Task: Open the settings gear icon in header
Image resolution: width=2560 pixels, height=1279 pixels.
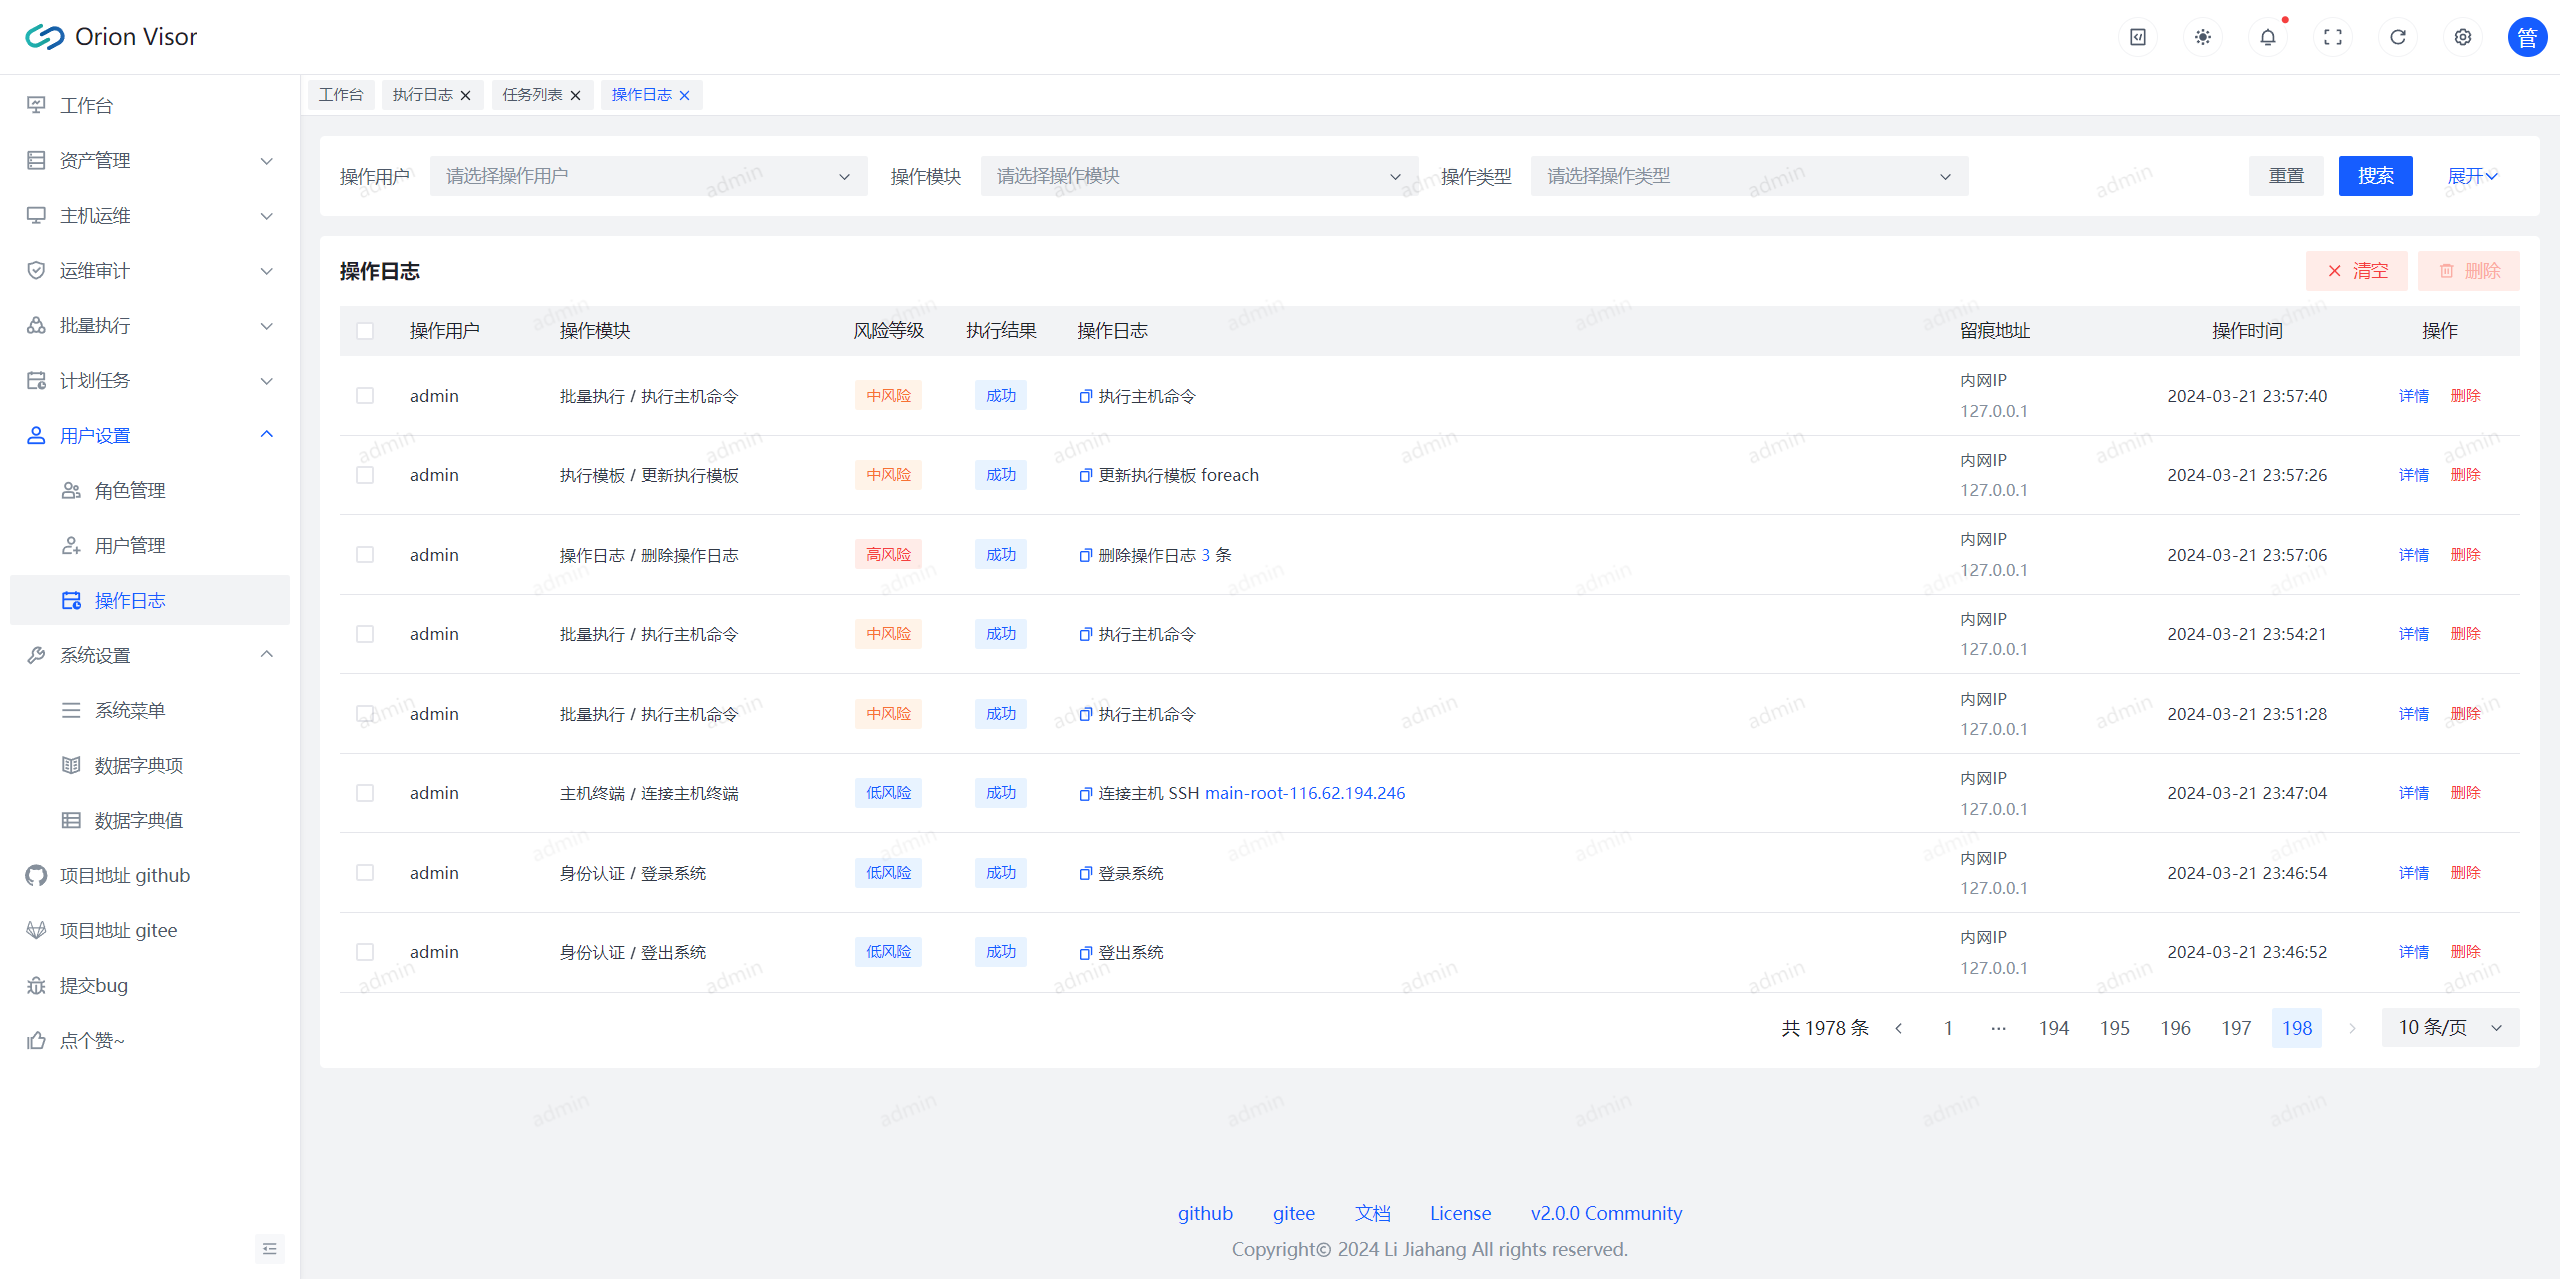Action: point(2462,37)
